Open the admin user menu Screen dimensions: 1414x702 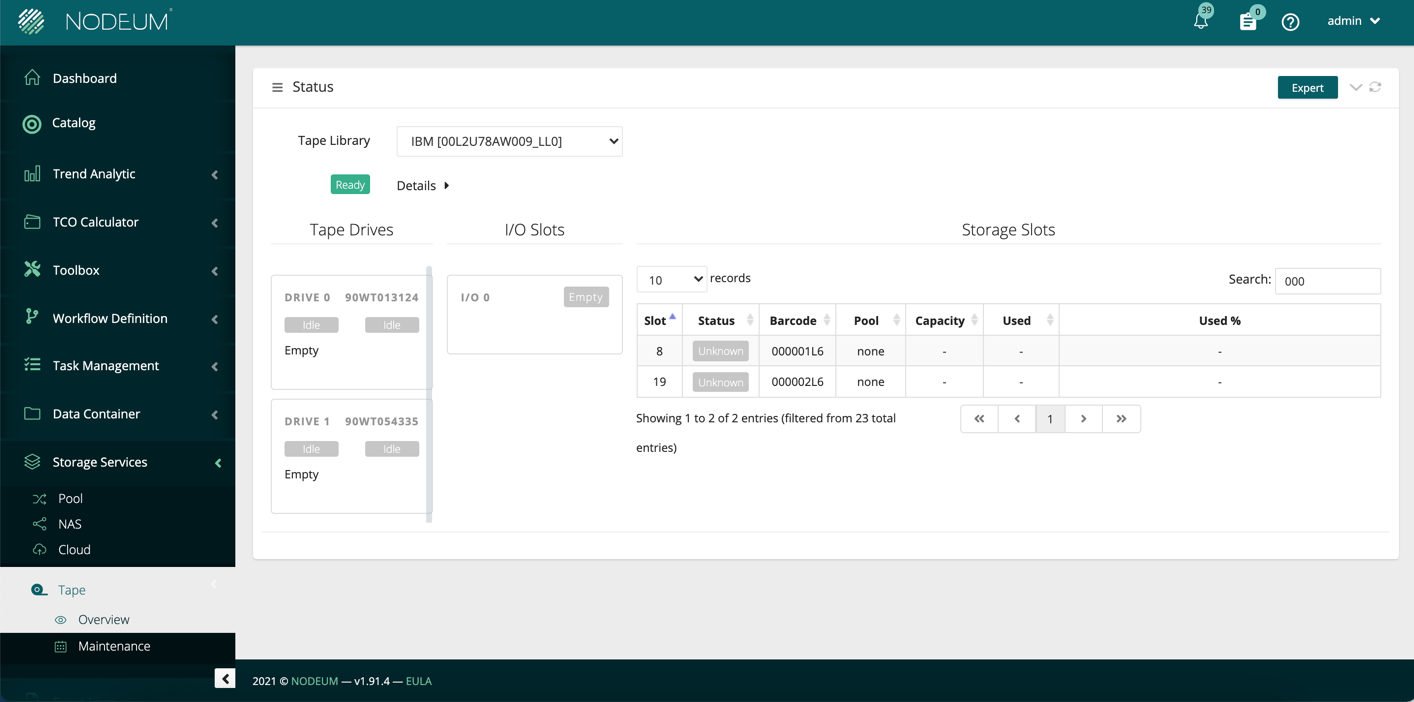[1353, 21]
